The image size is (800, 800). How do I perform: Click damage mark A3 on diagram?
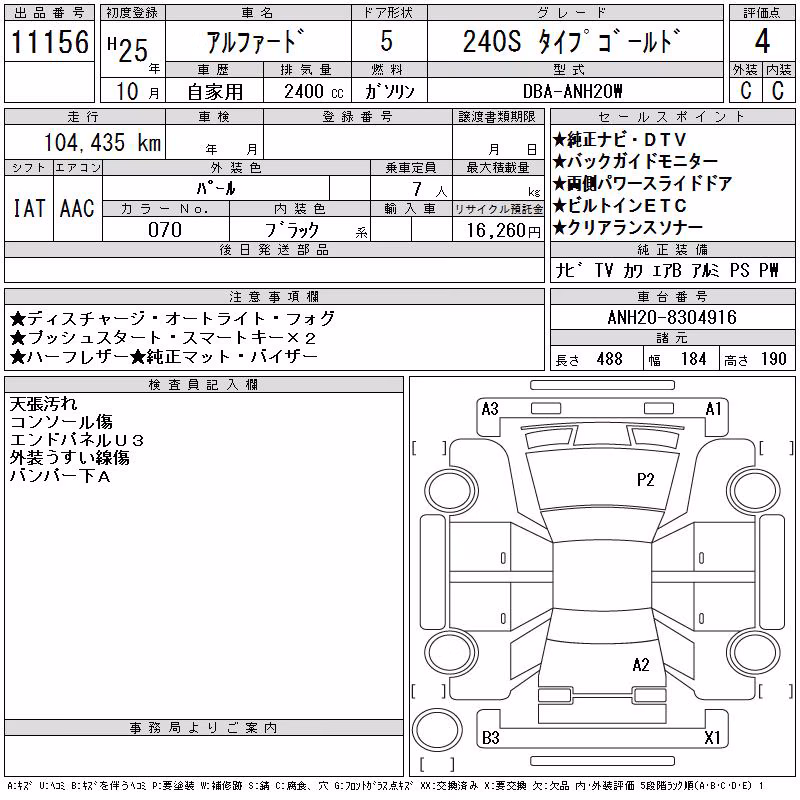tap(490, 409)
